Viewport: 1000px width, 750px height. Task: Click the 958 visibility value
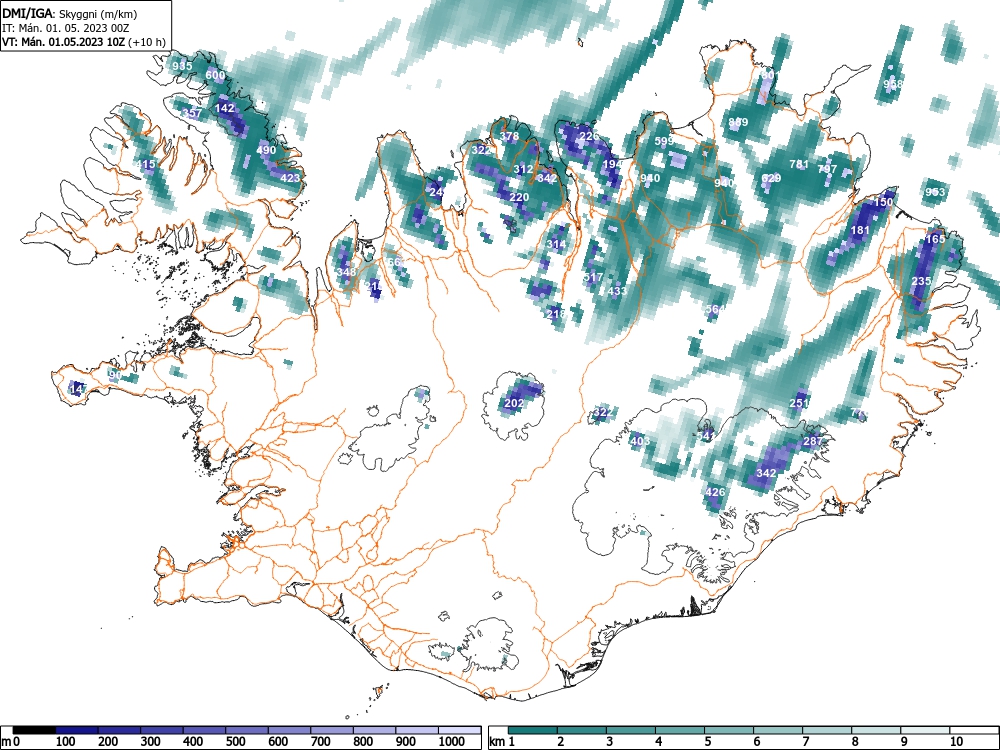pyautogui.click(x=893, y=84)
